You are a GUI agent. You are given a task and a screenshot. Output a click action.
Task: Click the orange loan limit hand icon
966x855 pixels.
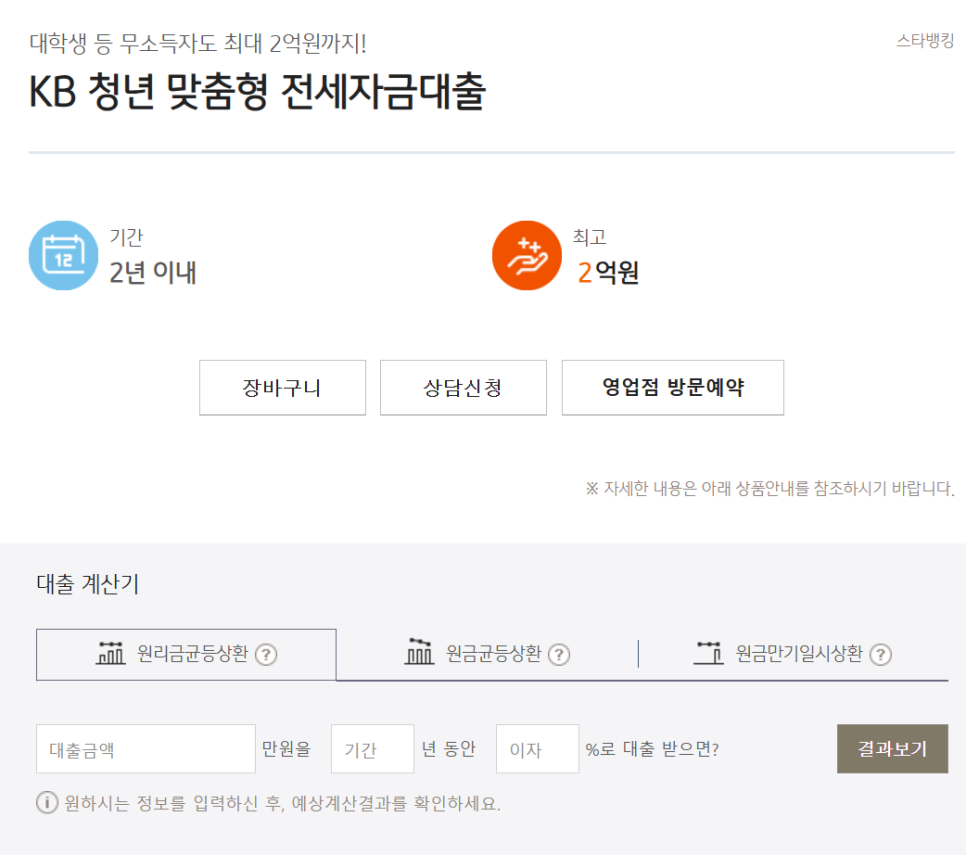click(527, 256)
